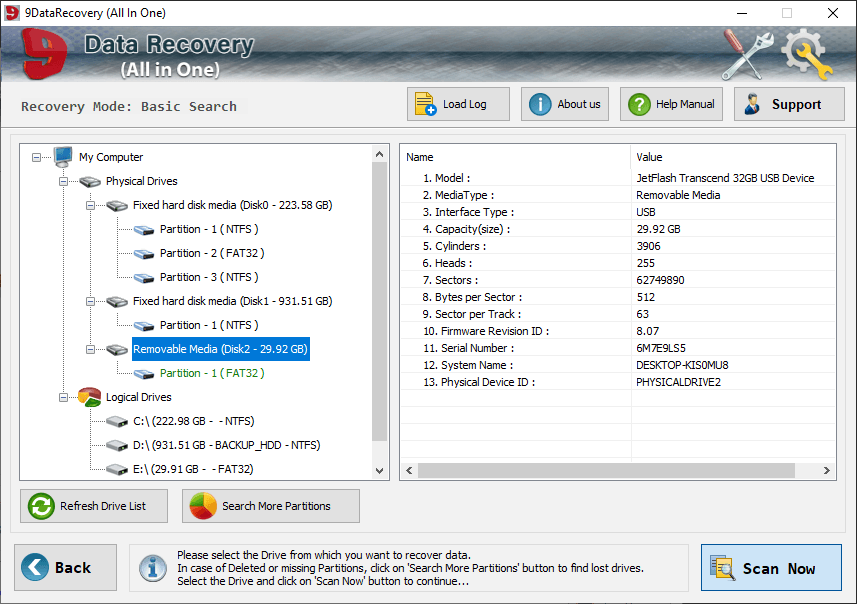Click the C:\ drive icon

(117, 421)
